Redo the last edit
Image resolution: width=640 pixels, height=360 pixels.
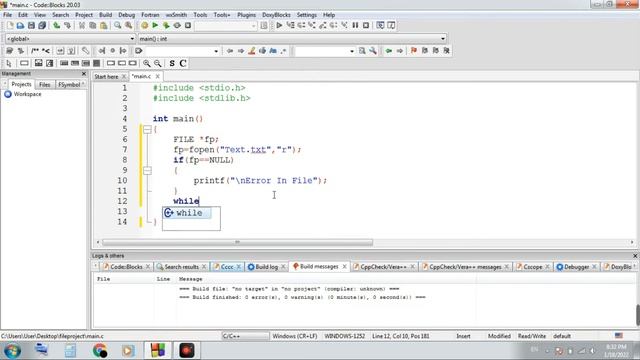[67, 25]
